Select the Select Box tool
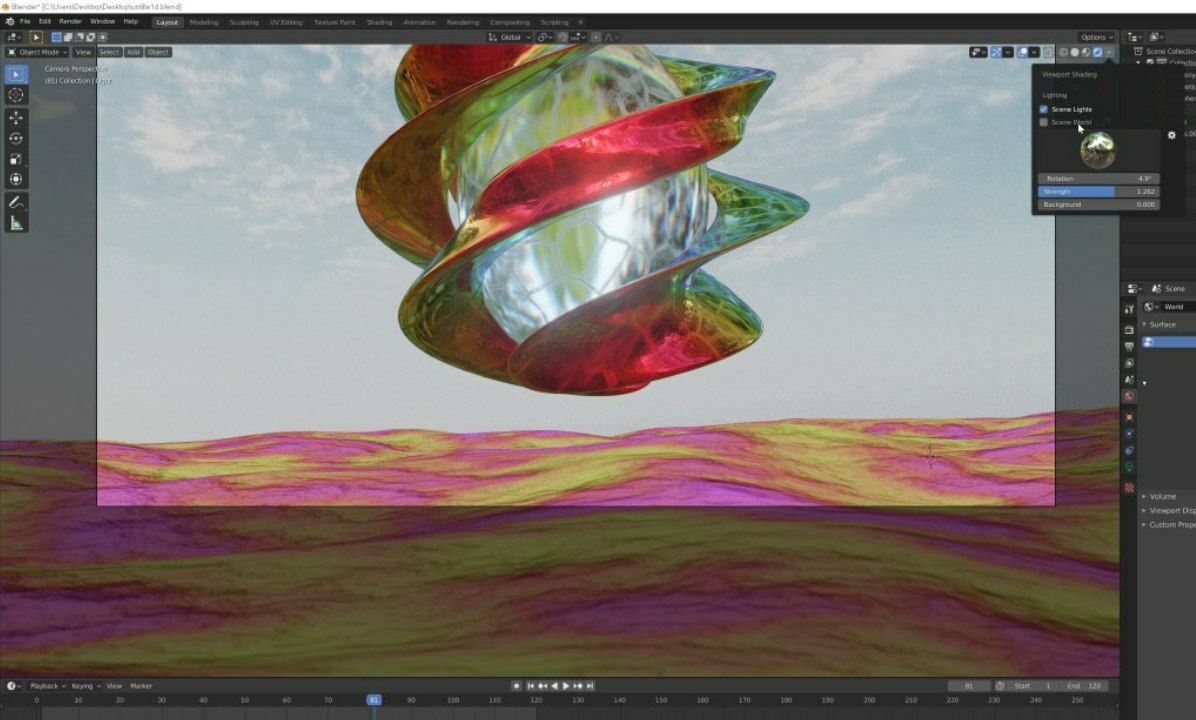This screenshot has width=1196, height=720. click(16, 74)
